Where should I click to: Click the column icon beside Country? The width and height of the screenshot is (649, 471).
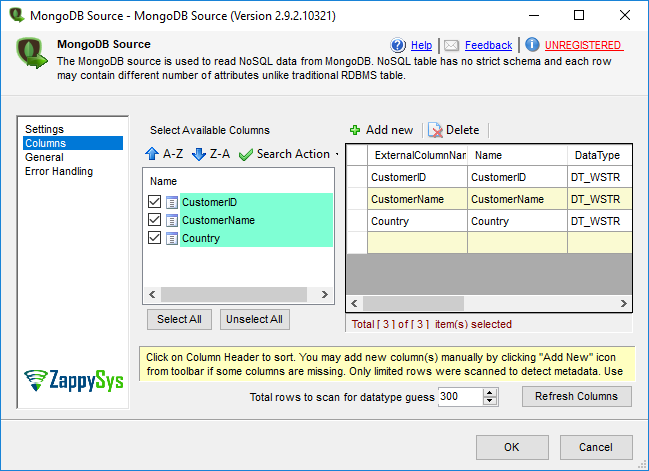pos(172,238)
